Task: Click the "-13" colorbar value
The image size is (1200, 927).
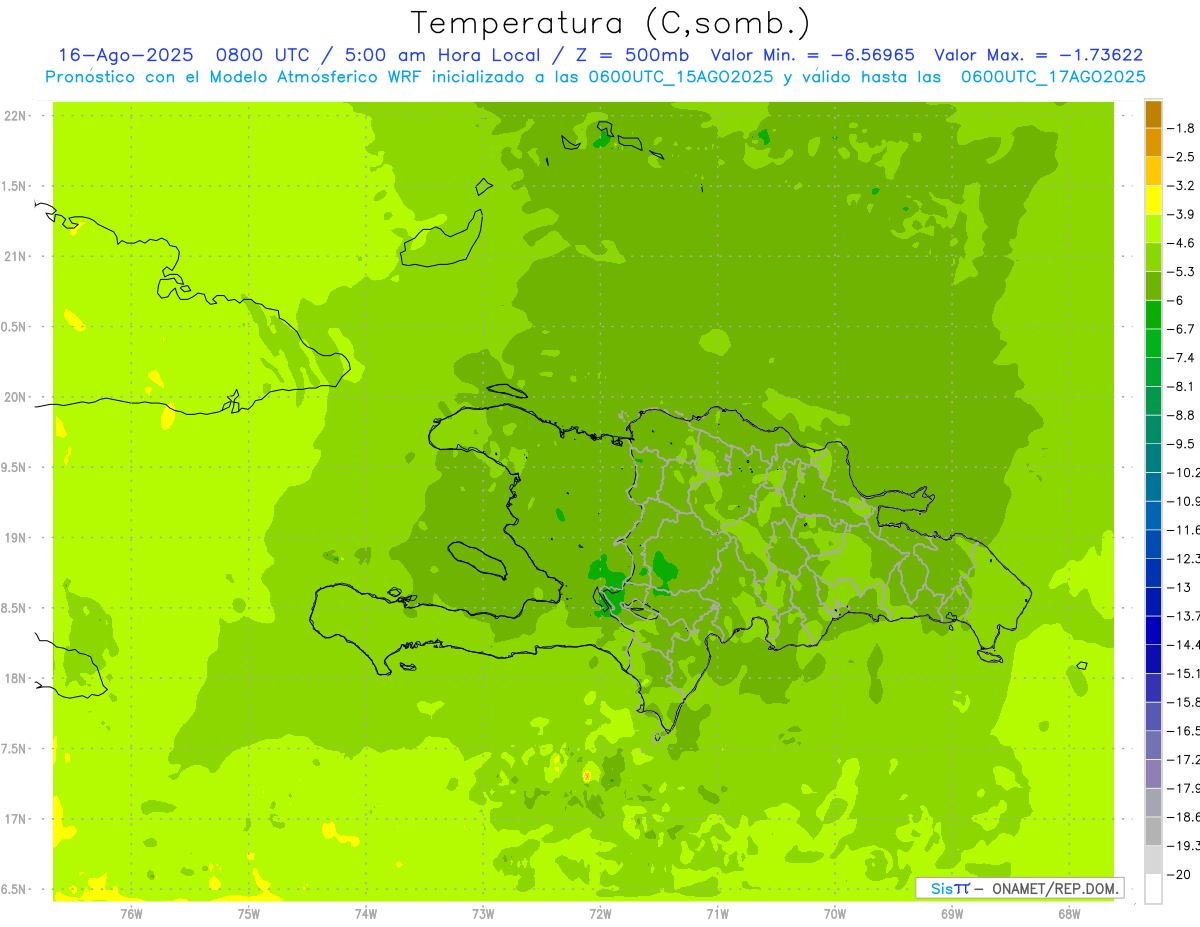Action: [x=1177, y=587]
